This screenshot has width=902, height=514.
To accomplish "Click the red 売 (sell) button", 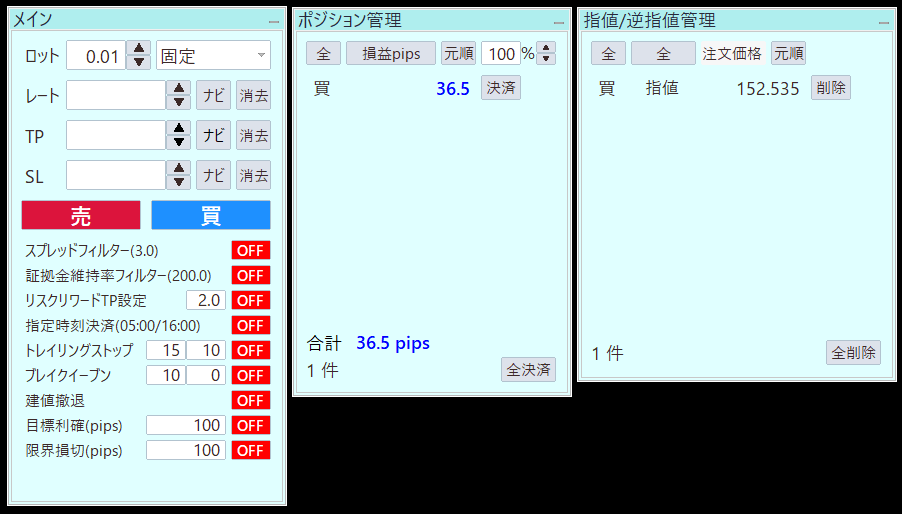I will [80, 215].
